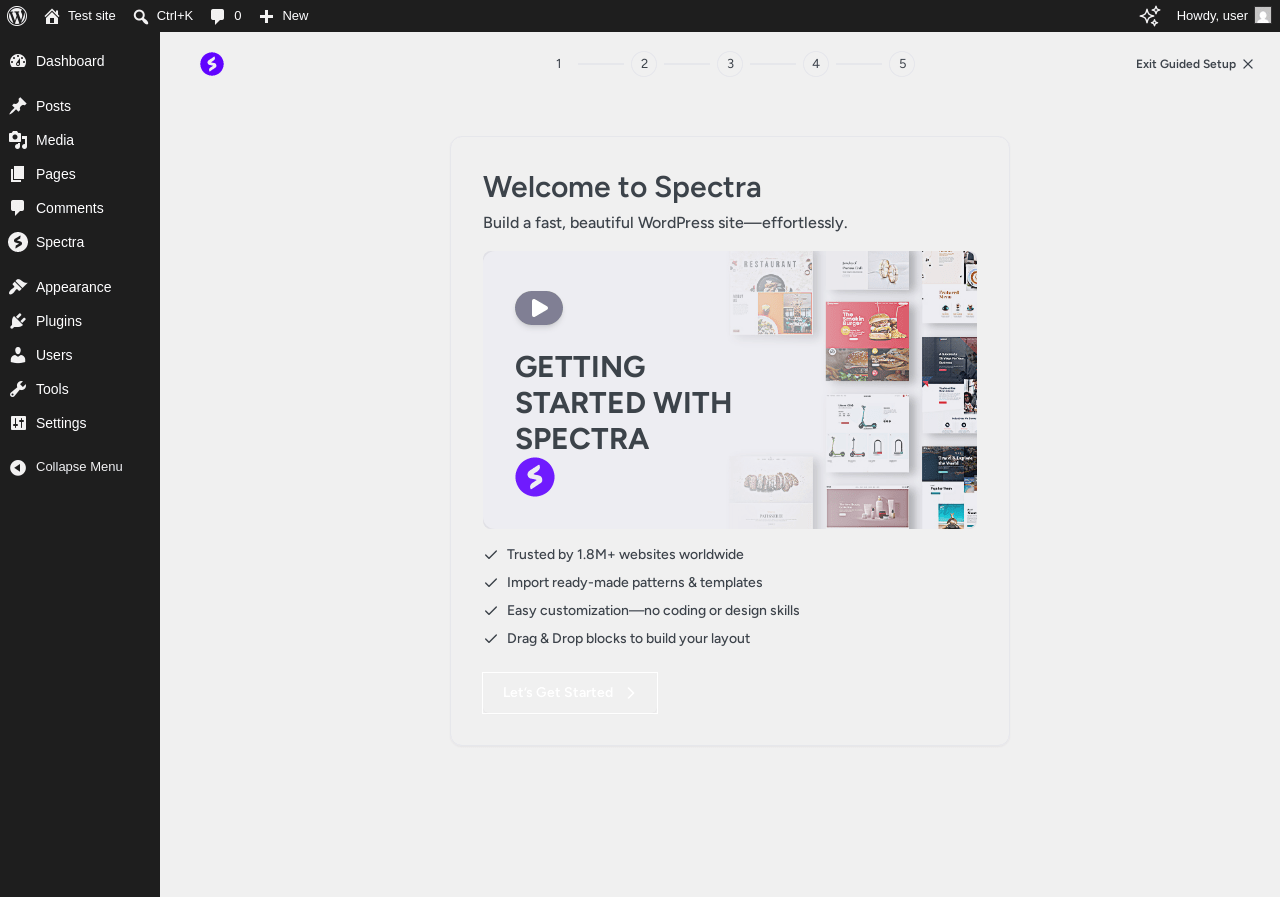Click the Dashboard gauge icon
The image size is (1280, 897).
coord(18,61)
